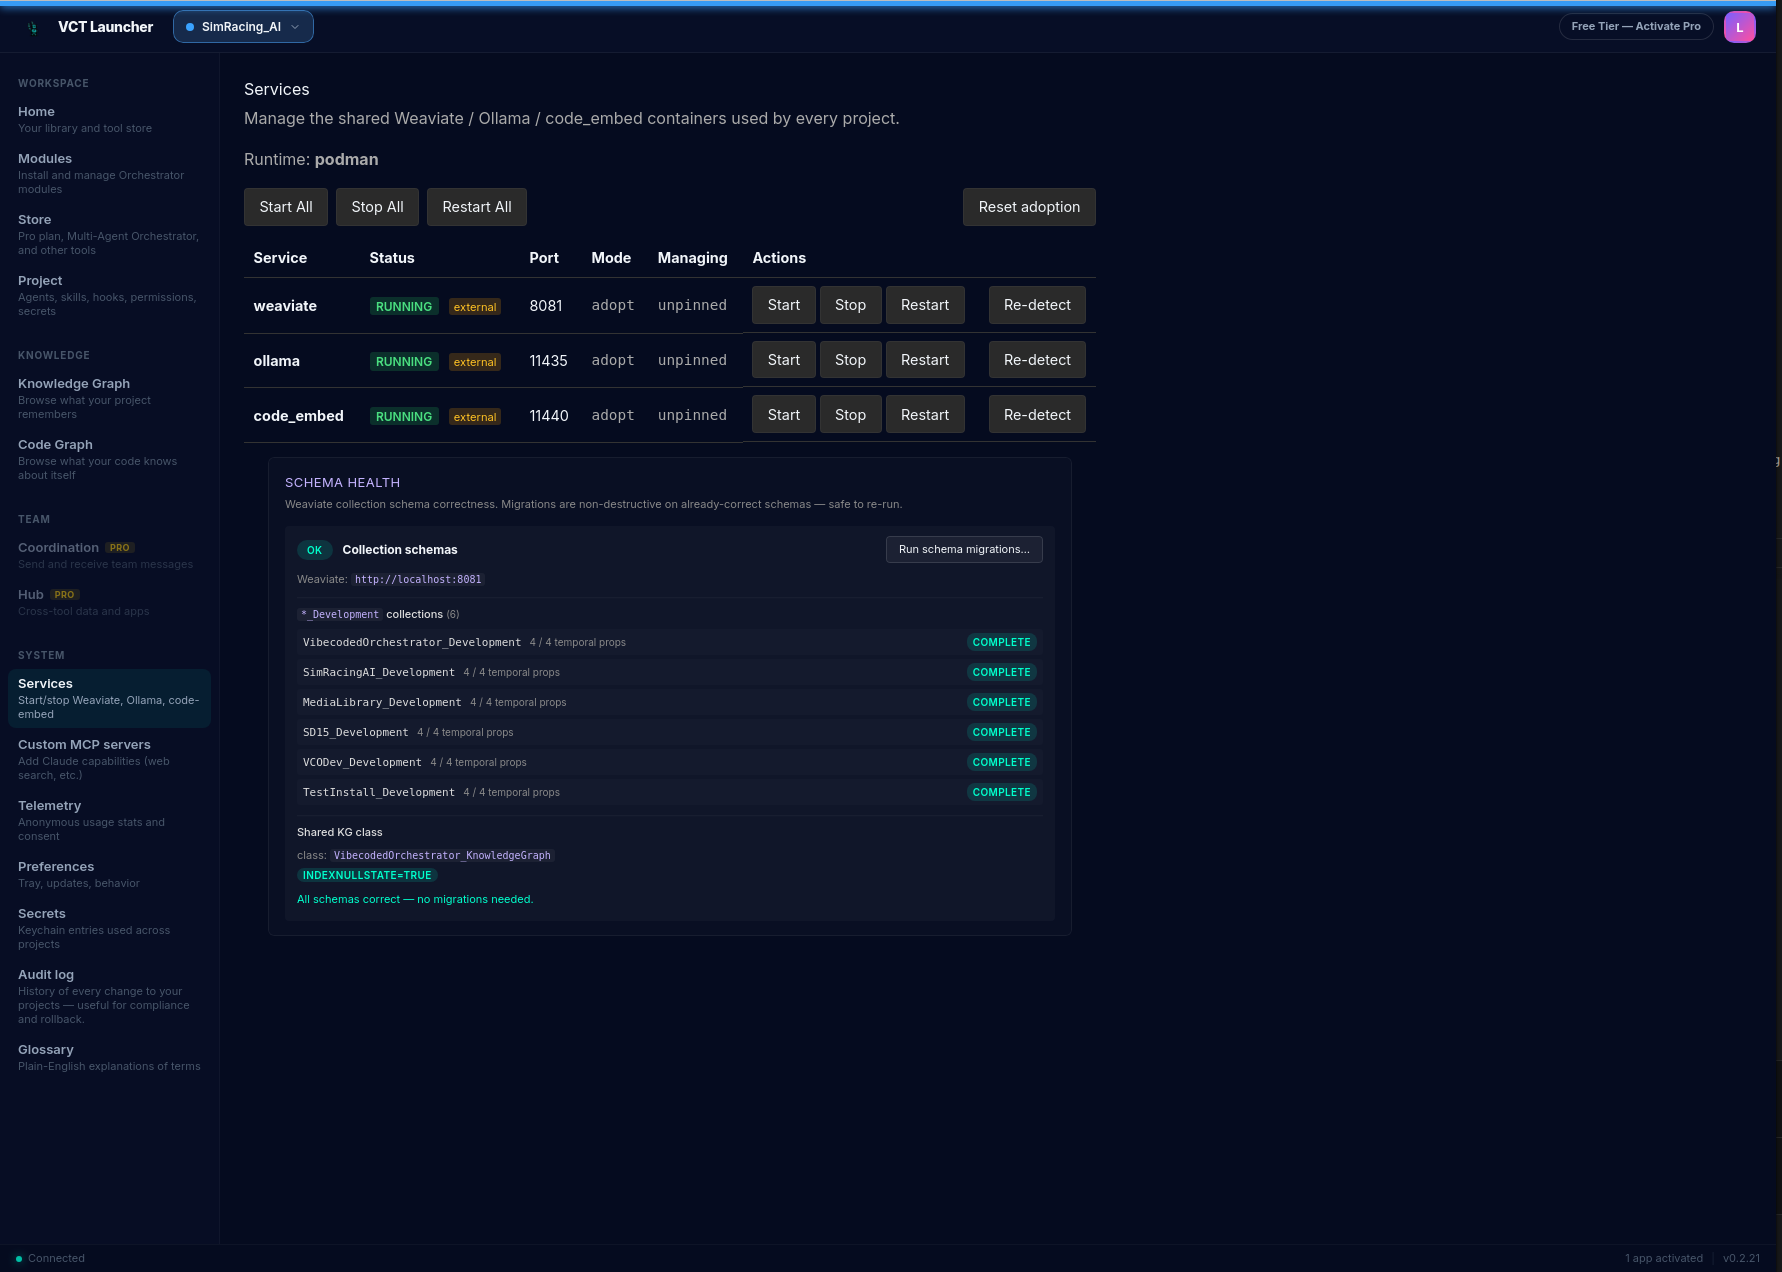
Task: Click Stop All button
Action: coord(377,207)
